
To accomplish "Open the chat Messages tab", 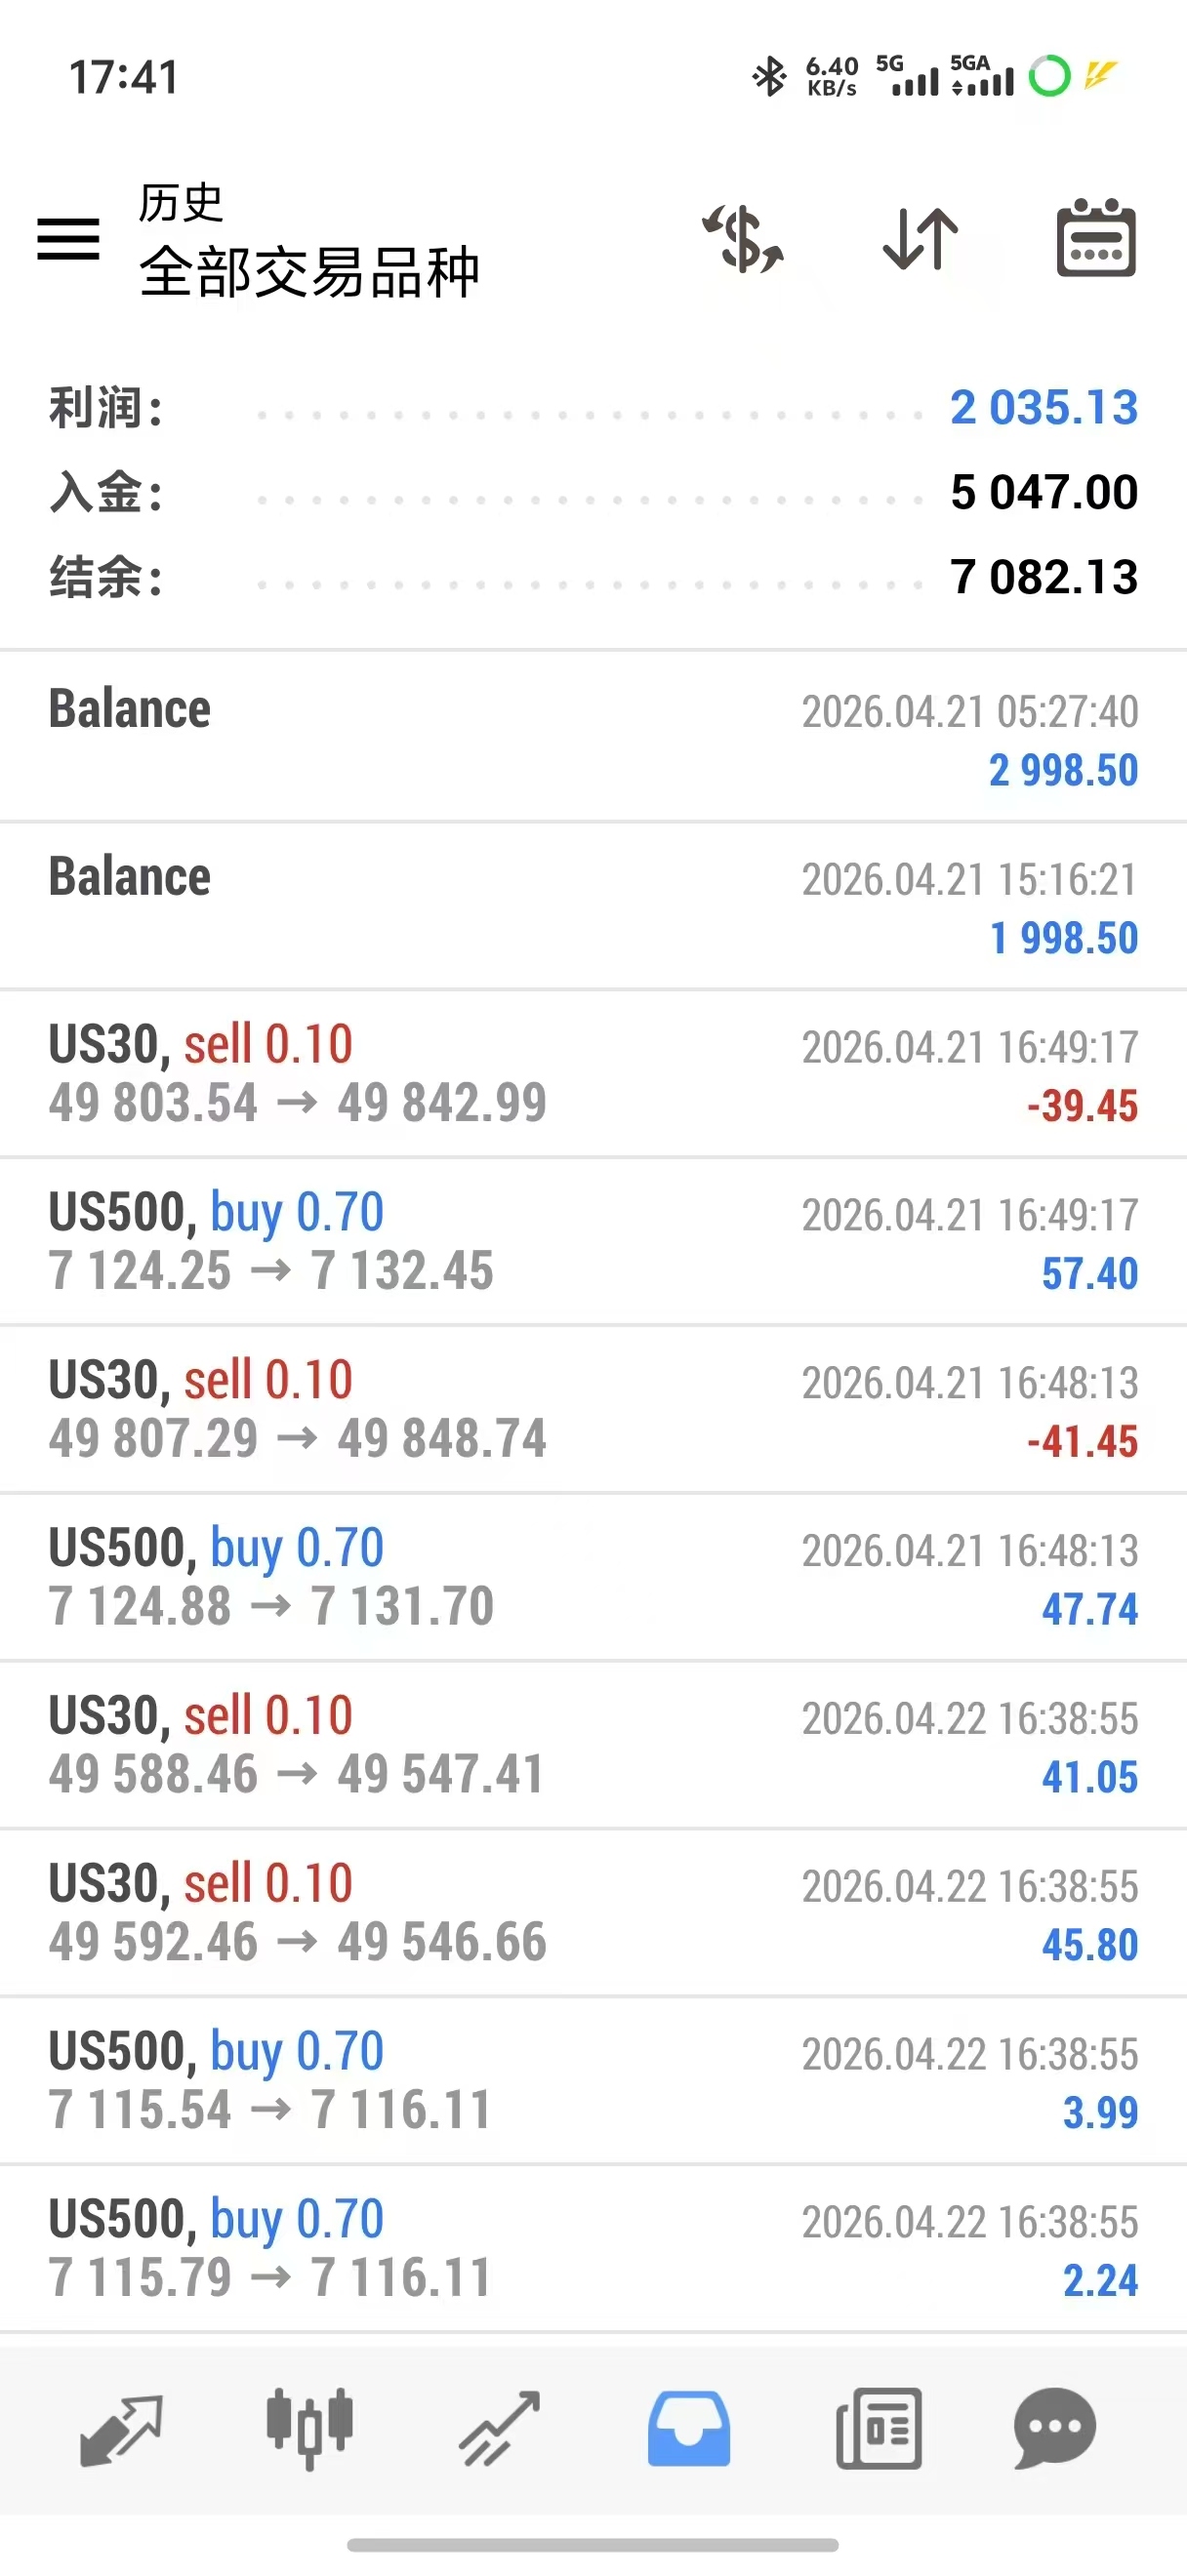I will click(1055, 2430).
